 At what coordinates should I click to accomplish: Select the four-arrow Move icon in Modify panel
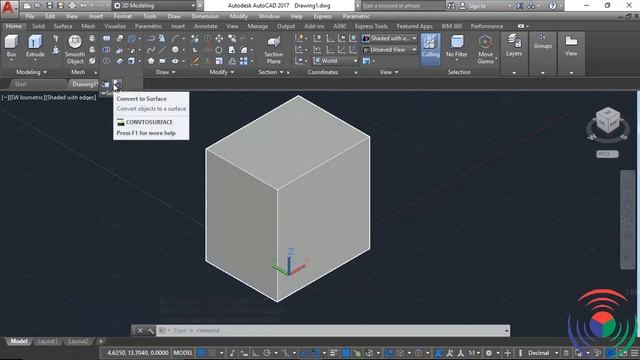[219, 38]
